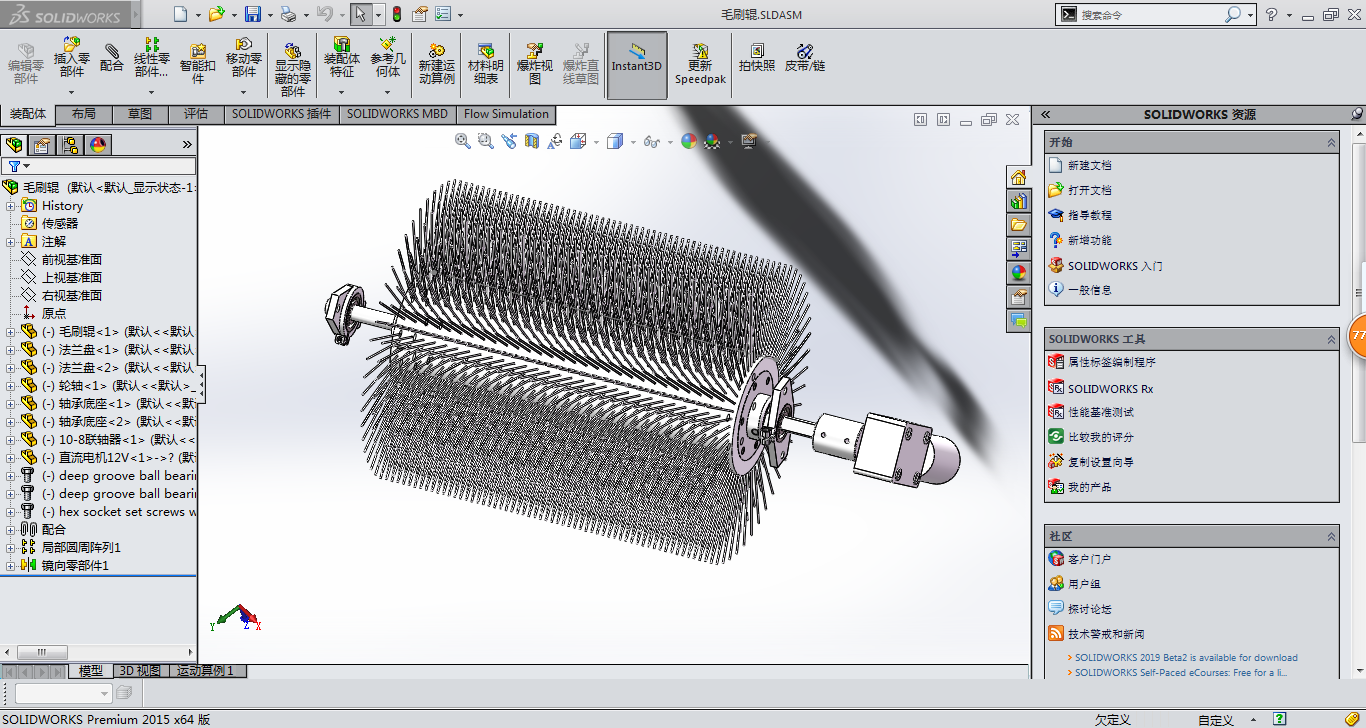Expand 法兰盘<1> component node
The width and height of the screenshot is (1366, 728).
[11, 350]
